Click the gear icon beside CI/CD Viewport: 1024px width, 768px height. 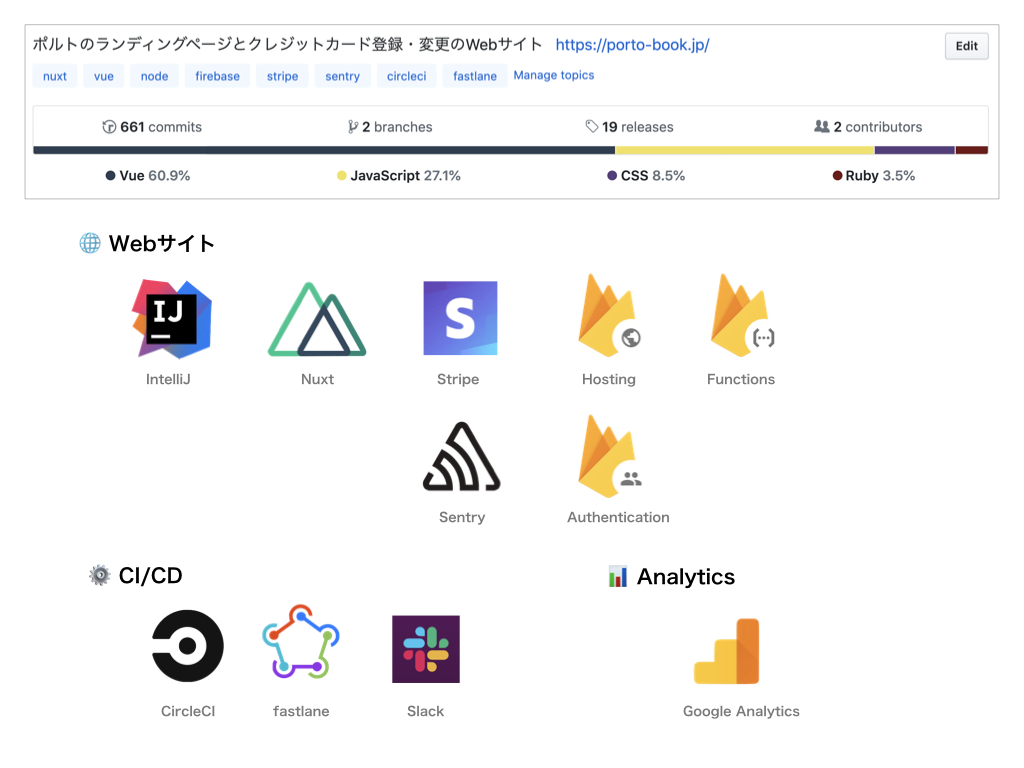(100, 575)
